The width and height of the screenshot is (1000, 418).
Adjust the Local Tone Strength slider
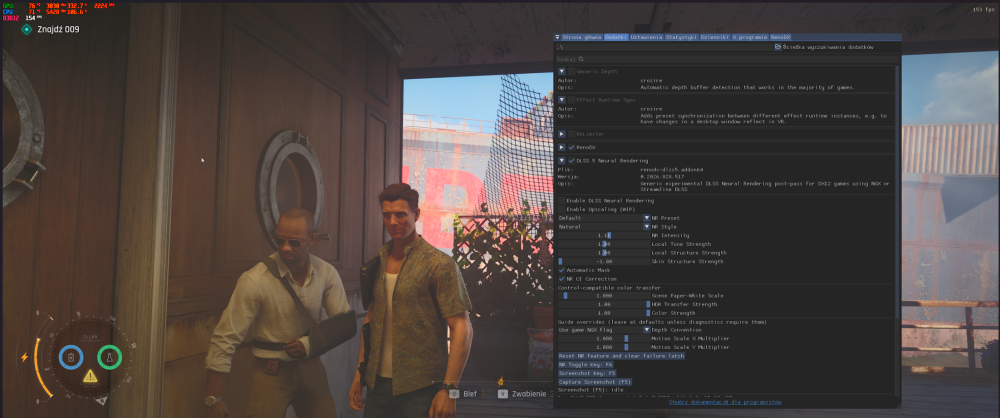point(604,244)
